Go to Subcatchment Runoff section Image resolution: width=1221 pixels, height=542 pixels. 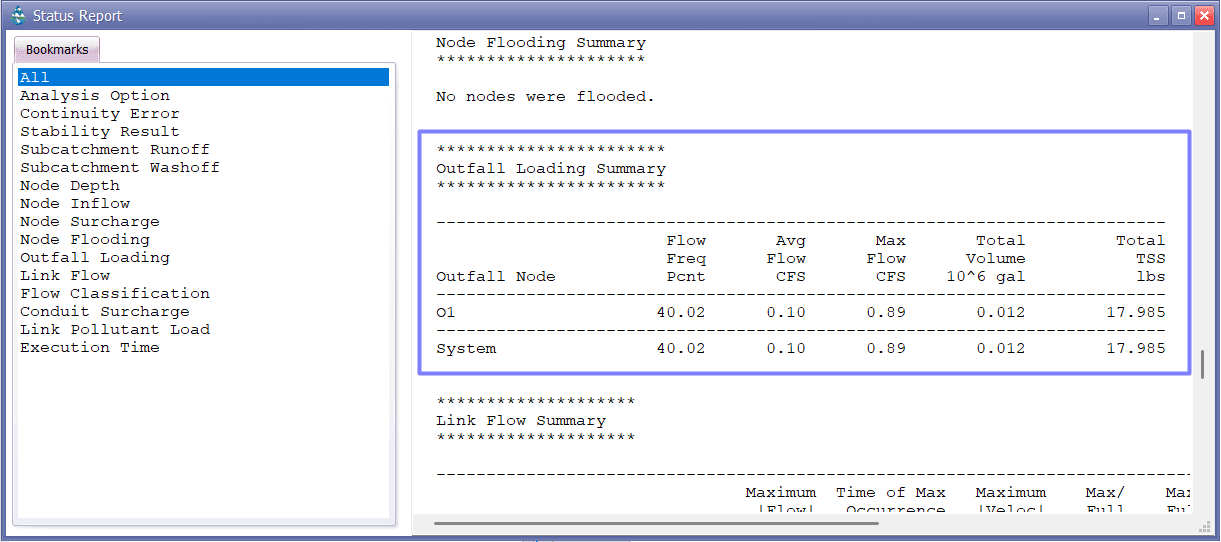tap(115, 149)
